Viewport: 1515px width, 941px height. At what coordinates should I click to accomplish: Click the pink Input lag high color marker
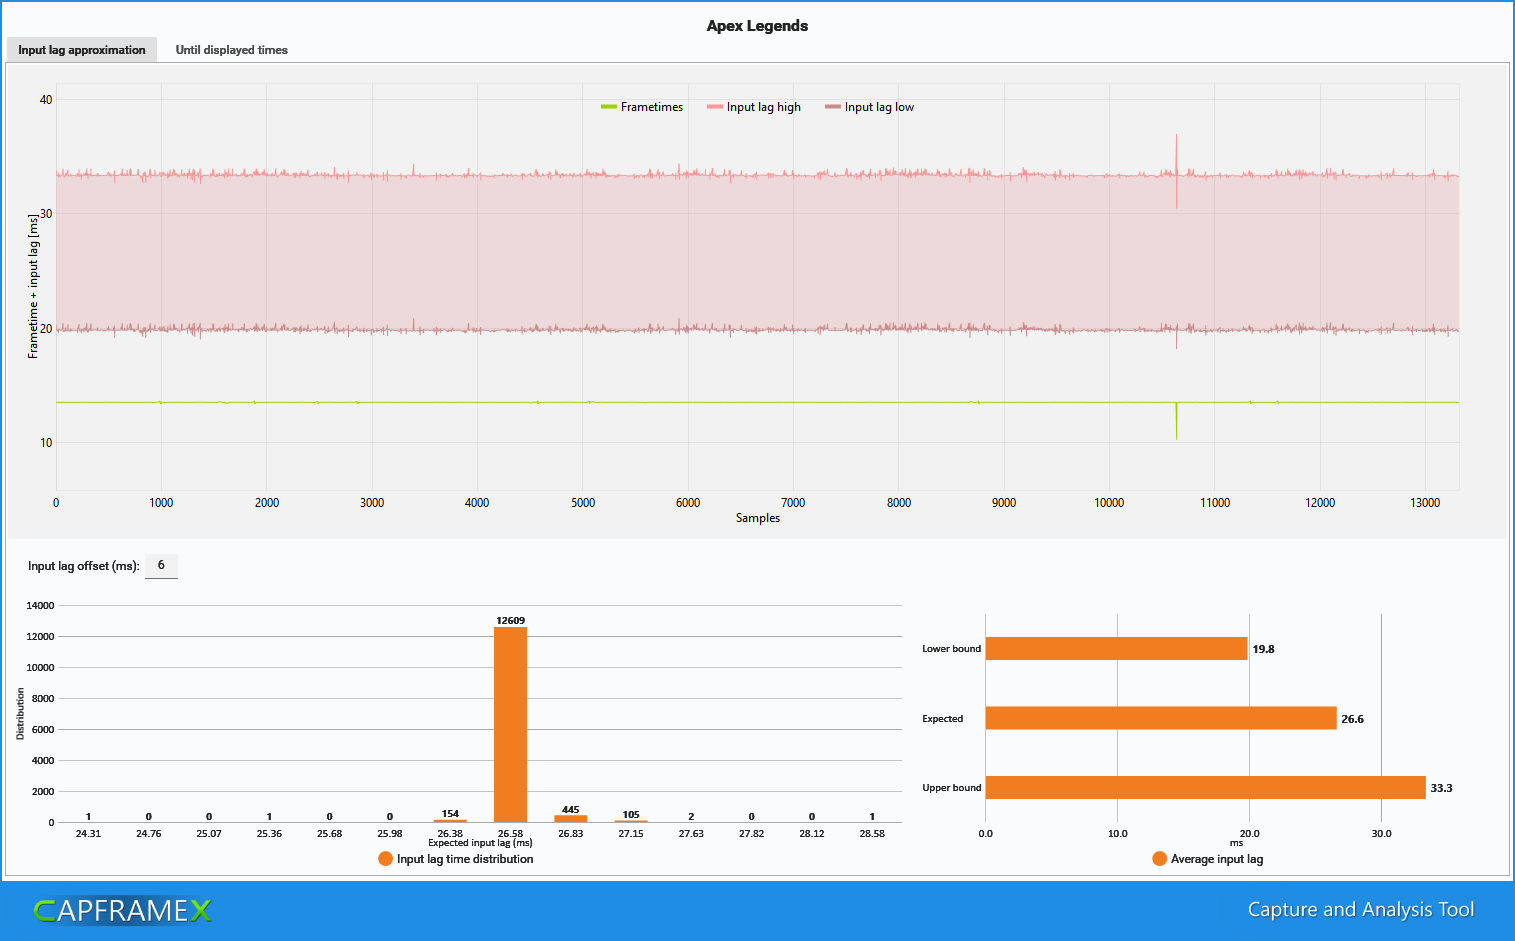pyautogui.click(x=714, y=107)
